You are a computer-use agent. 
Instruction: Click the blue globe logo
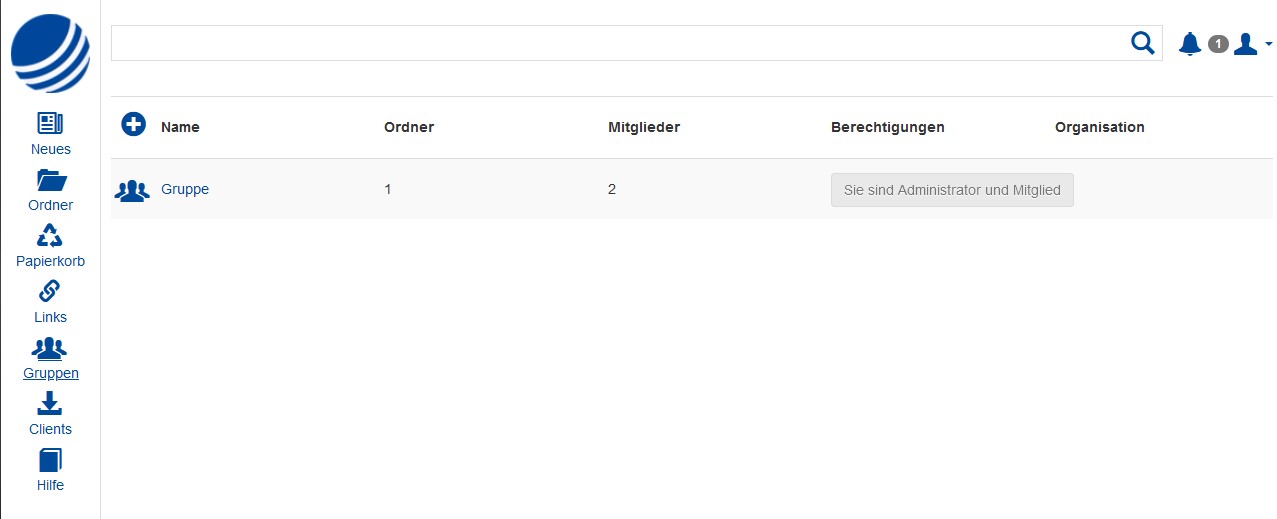pos(50,52)
